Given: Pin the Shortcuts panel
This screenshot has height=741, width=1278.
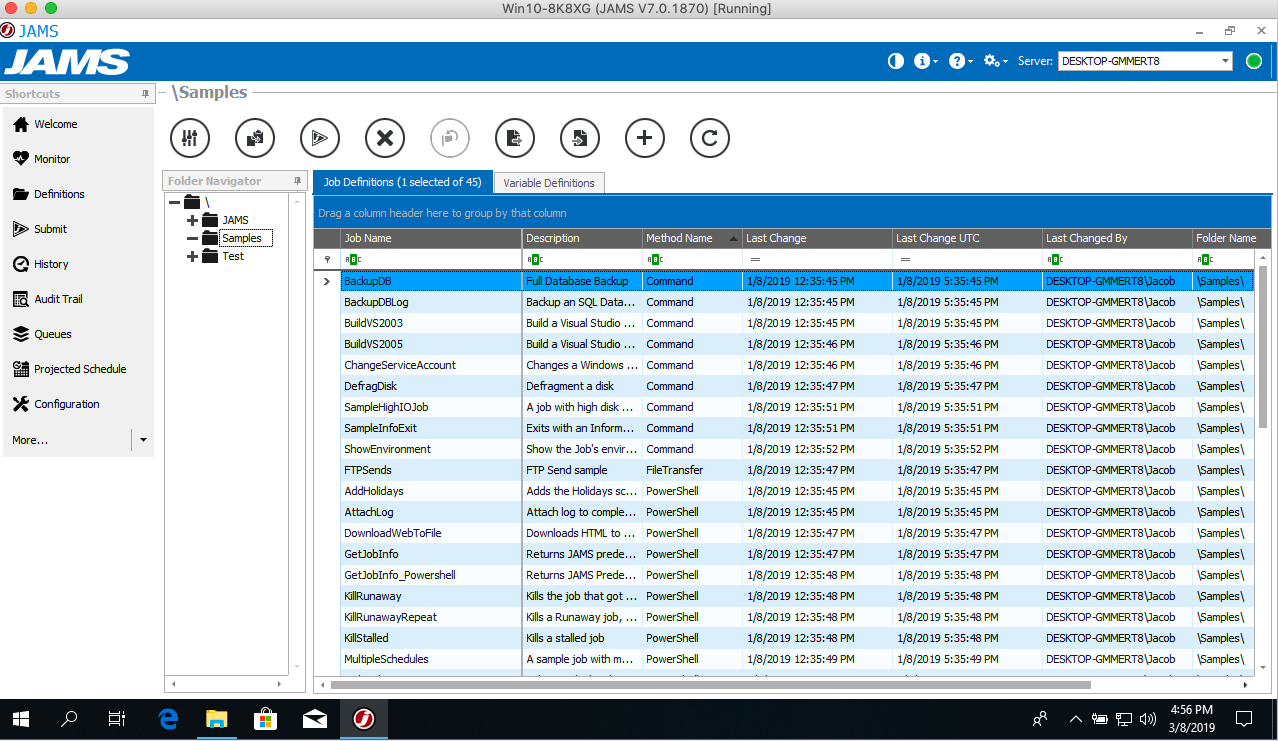Looking at the screenshot, I should tap(145, 94).
